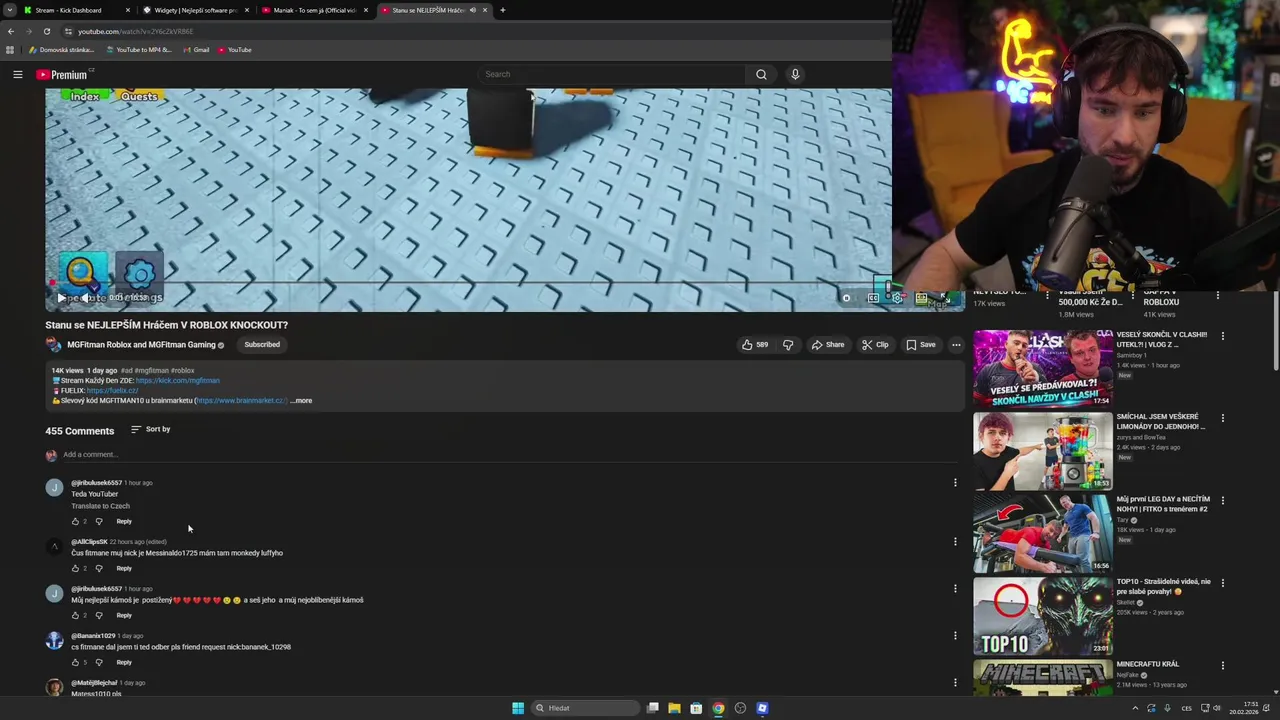Expand description with ...more
The height and width of the screenshot is (720, 1280).
[301, 401]
